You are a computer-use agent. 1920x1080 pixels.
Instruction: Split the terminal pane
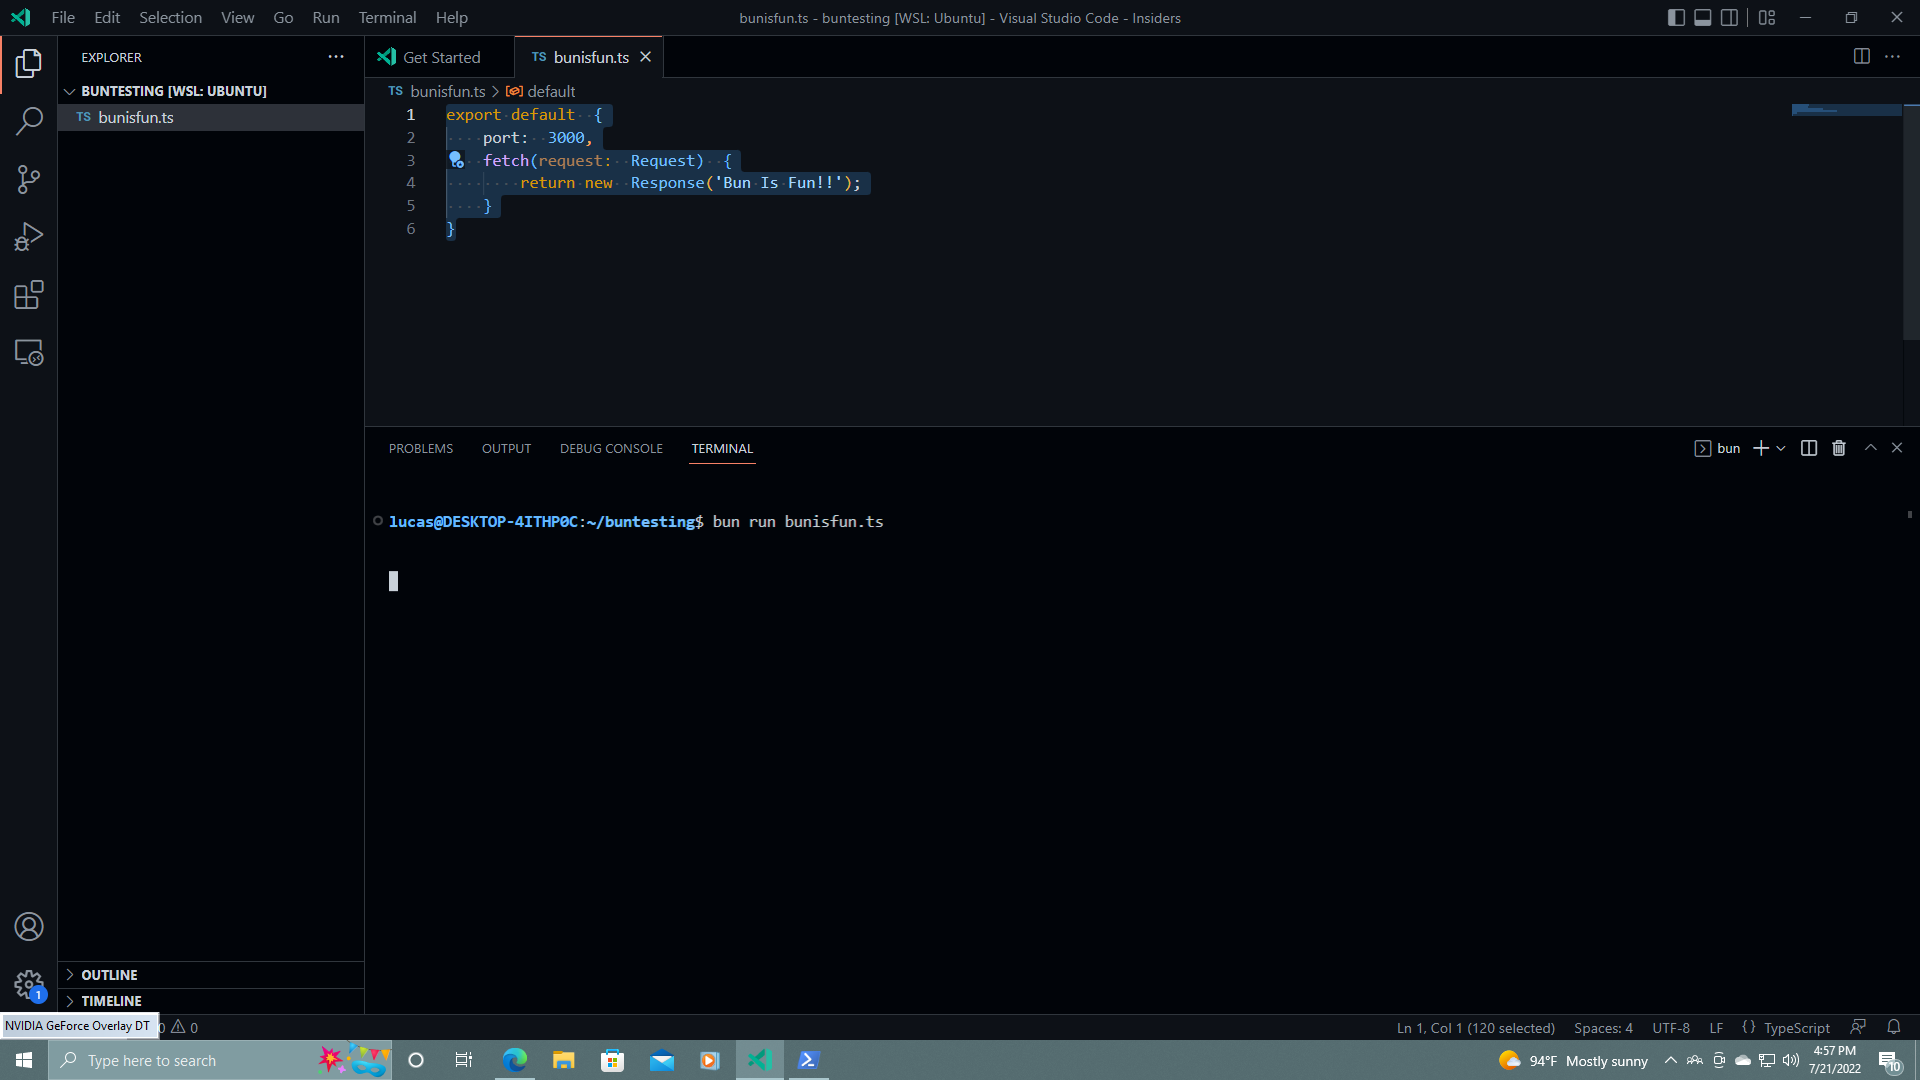pyautogui.click(x=1809, y=447)
